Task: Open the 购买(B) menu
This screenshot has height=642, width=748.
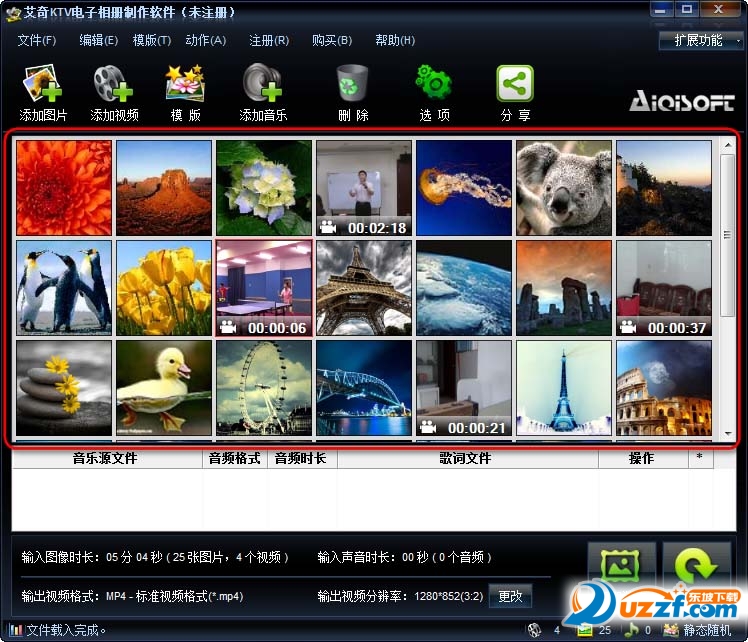Action: (332, 41)
